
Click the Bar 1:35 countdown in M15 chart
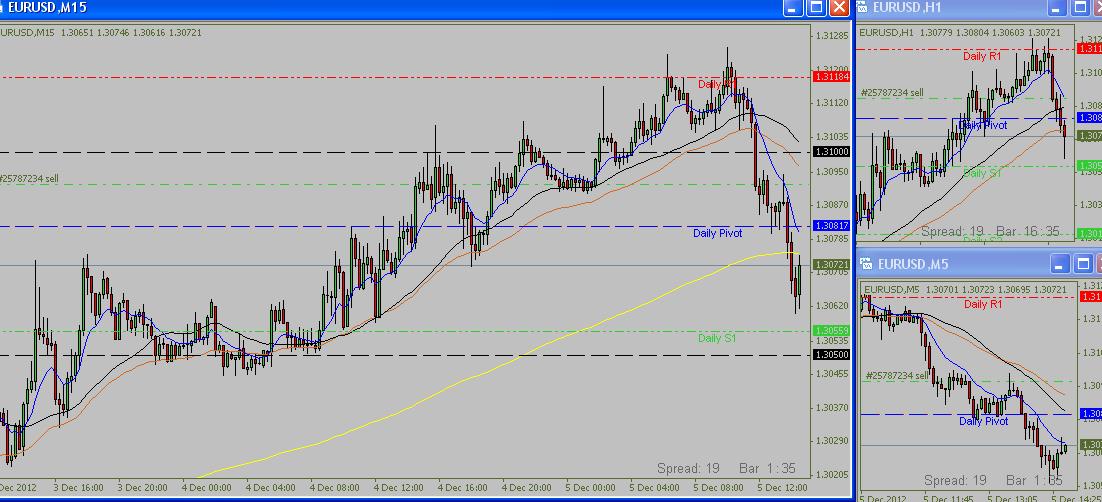tap(767, 468)
